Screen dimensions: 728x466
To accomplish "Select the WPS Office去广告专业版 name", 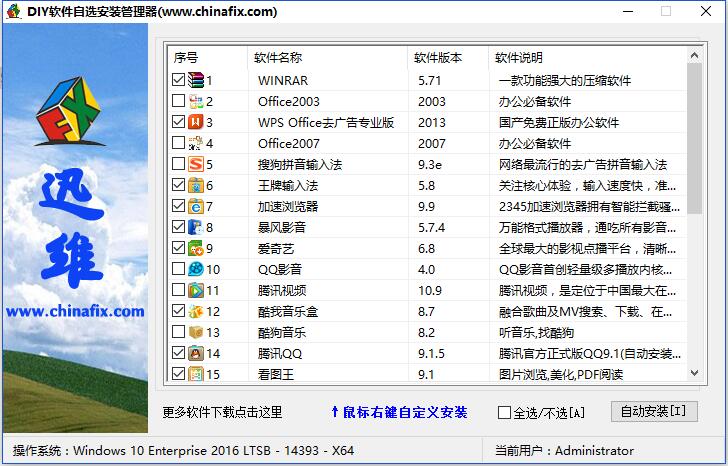I will [326, 123].
